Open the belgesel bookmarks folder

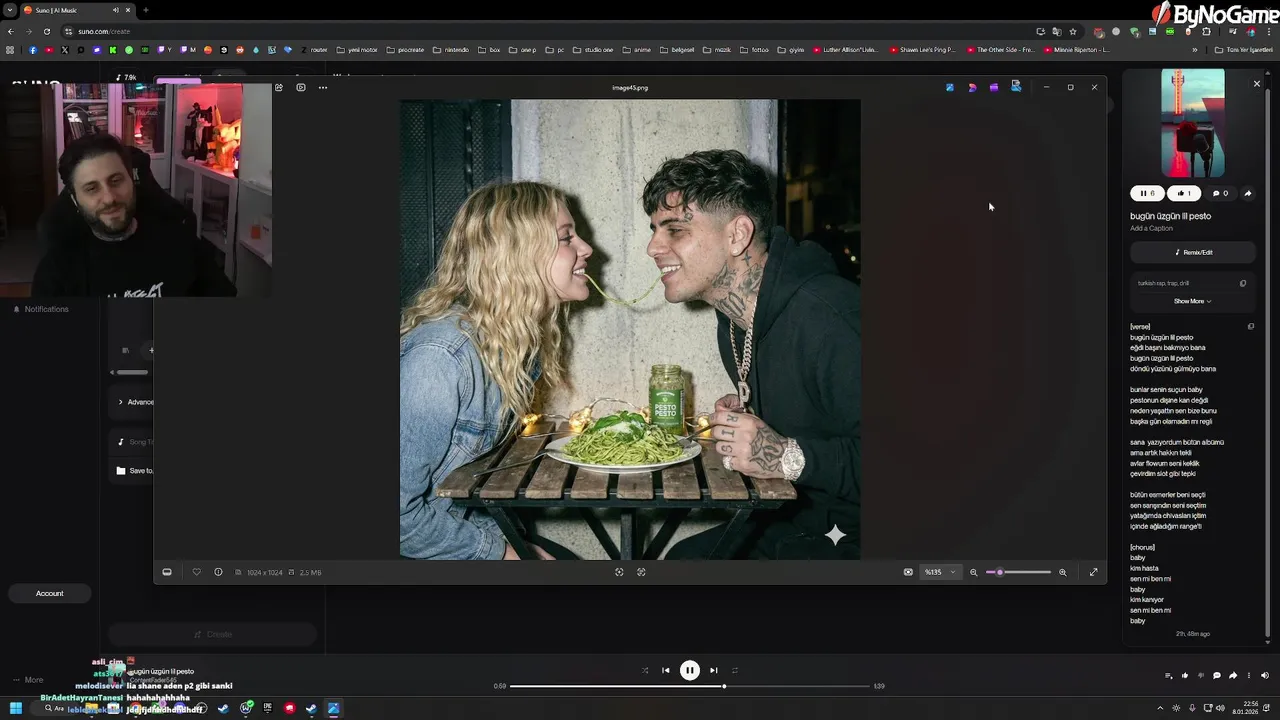tap(677, 49)
